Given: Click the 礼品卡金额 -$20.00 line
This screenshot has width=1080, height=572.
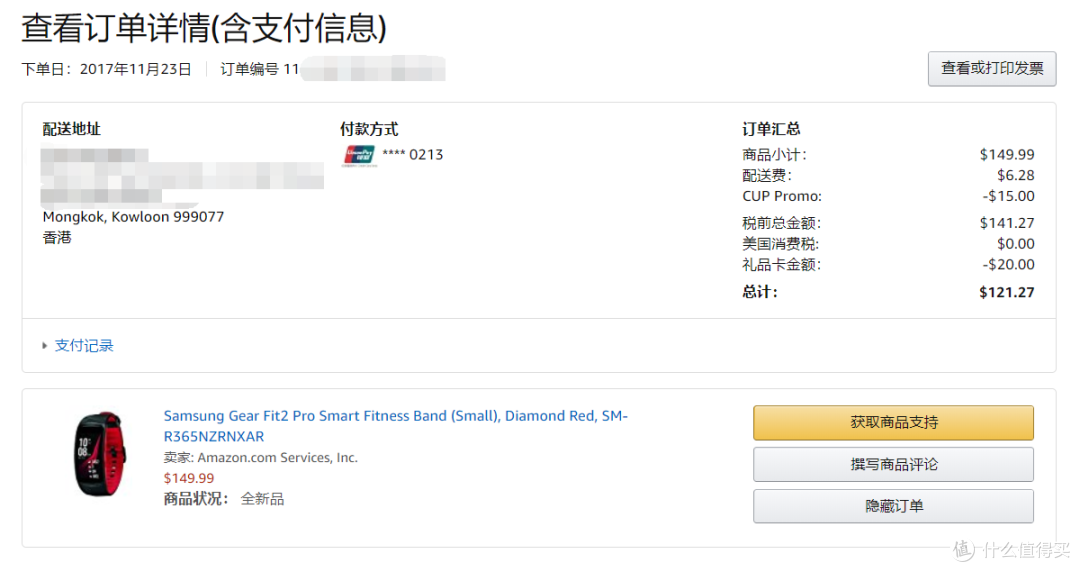Looking at the screenshot, I should tap(888, 265).
